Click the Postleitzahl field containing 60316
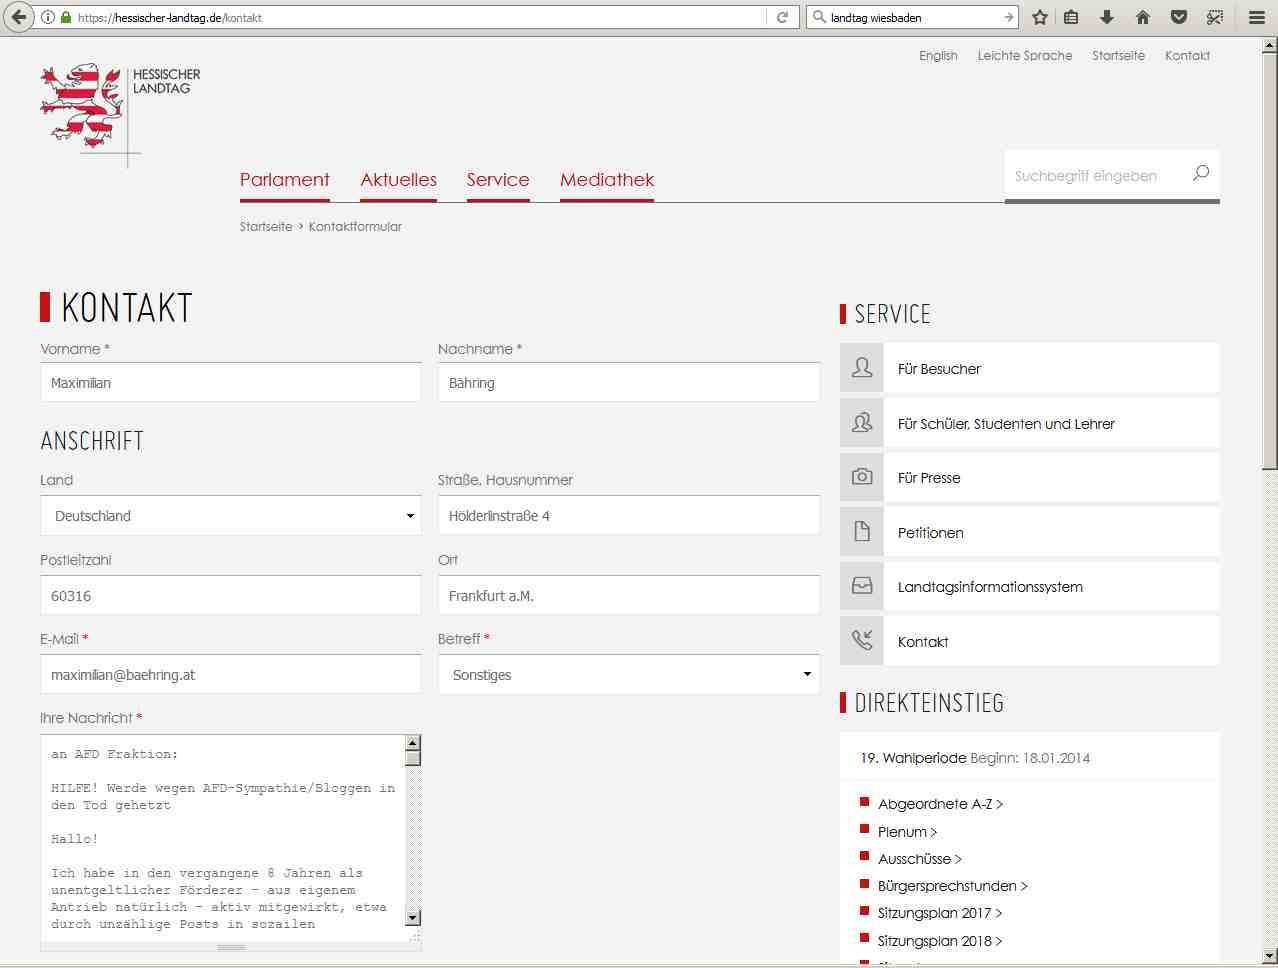Viewport: 1278px width, 968px height. tap(230, 596)
